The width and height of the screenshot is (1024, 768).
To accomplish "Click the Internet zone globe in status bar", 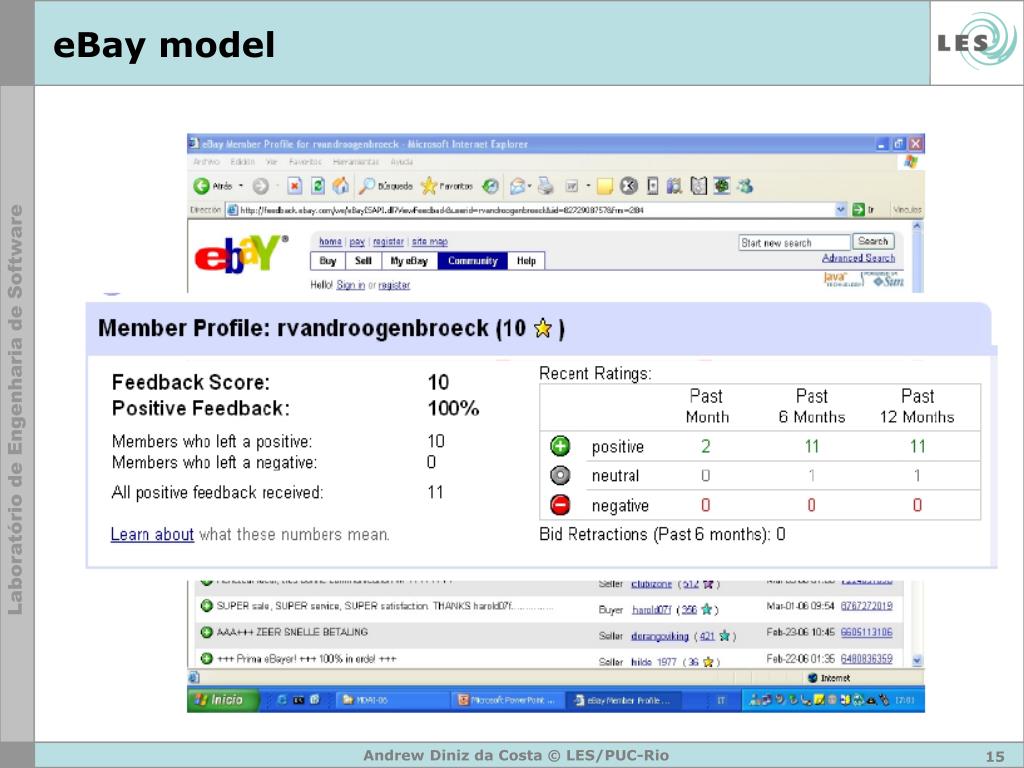I will [812, 678].
